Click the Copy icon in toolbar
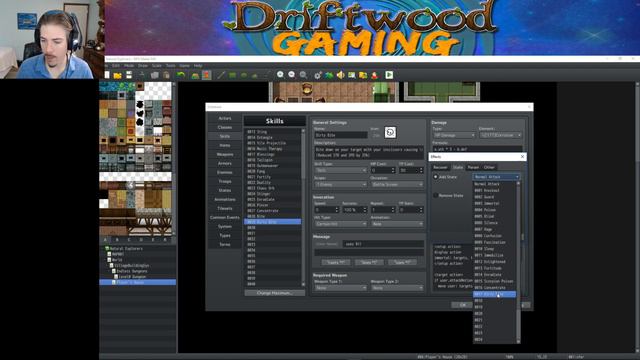640x360 pixels. (x=155, y=75)
